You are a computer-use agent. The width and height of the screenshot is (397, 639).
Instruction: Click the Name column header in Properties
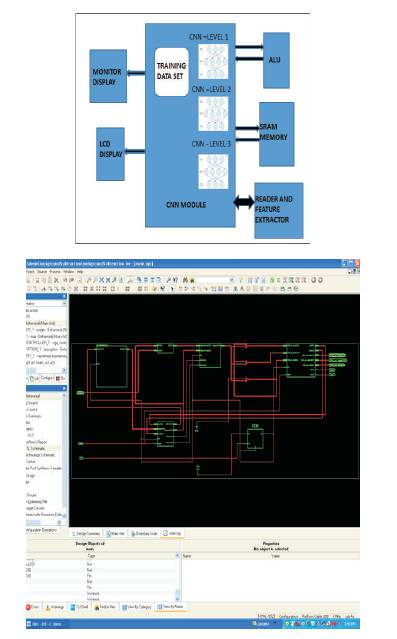pos(187,556)
